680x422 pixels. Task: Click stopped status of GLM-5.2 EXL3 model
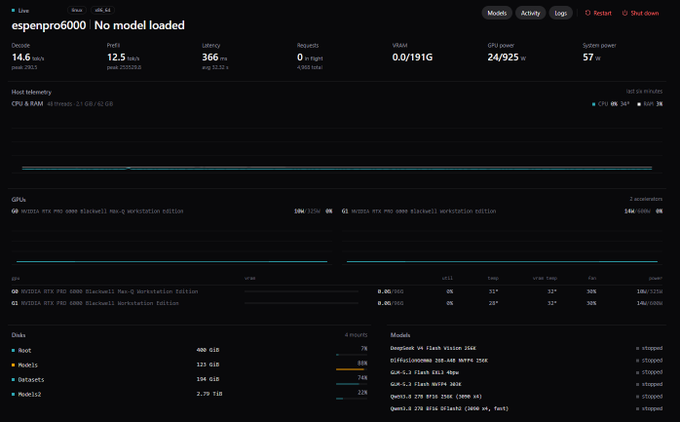(x=649, y=372)
